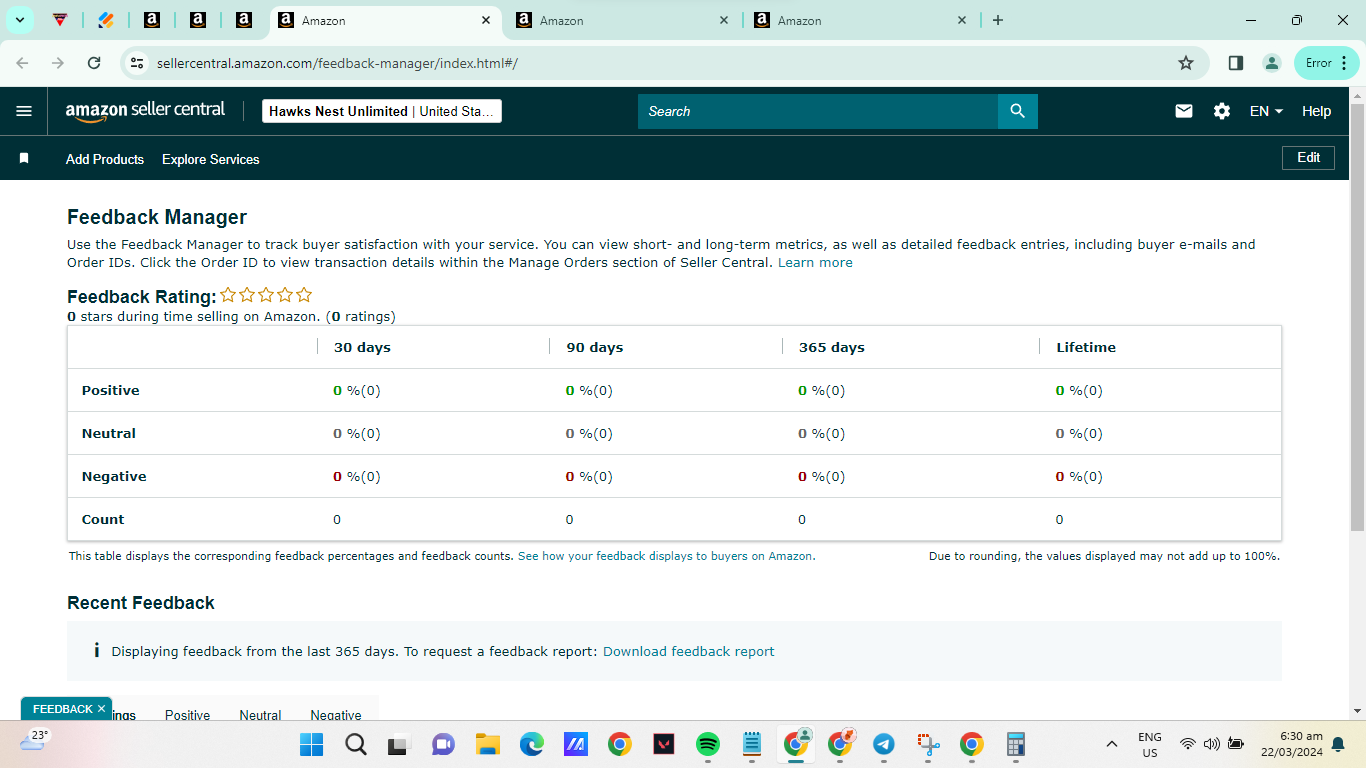1366x768 pixels.
Task: Open Microsoft Edge from the taskbar
Action: (x=531, y=744)
